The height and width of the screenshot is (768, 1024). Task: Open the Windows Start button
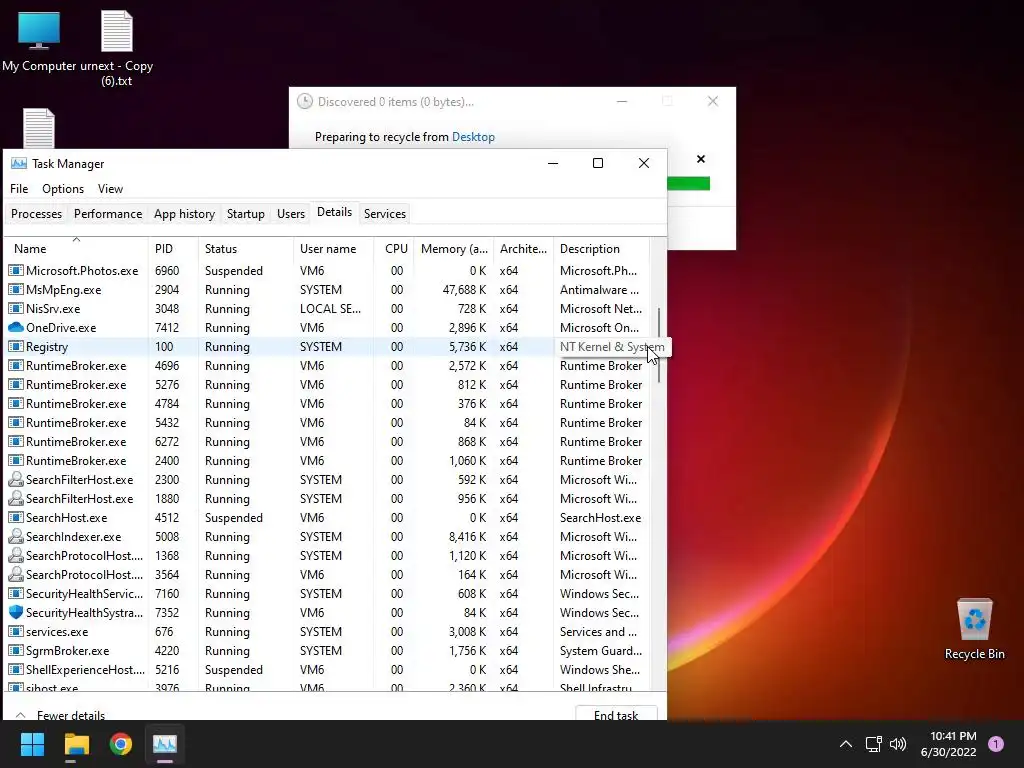[x=32, y=744]
